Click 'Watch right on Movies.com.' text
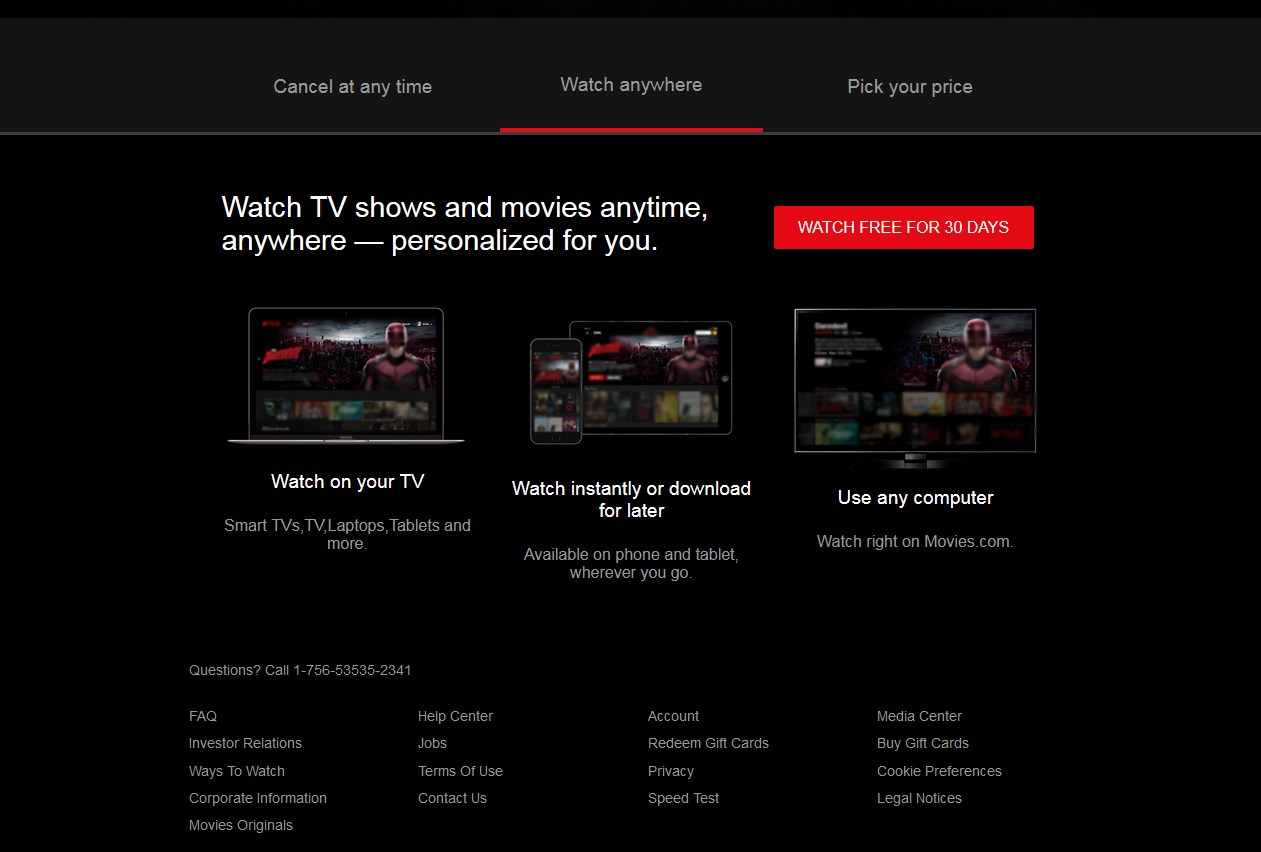This screenshot has height=852, width=1261. pos(915,542)
